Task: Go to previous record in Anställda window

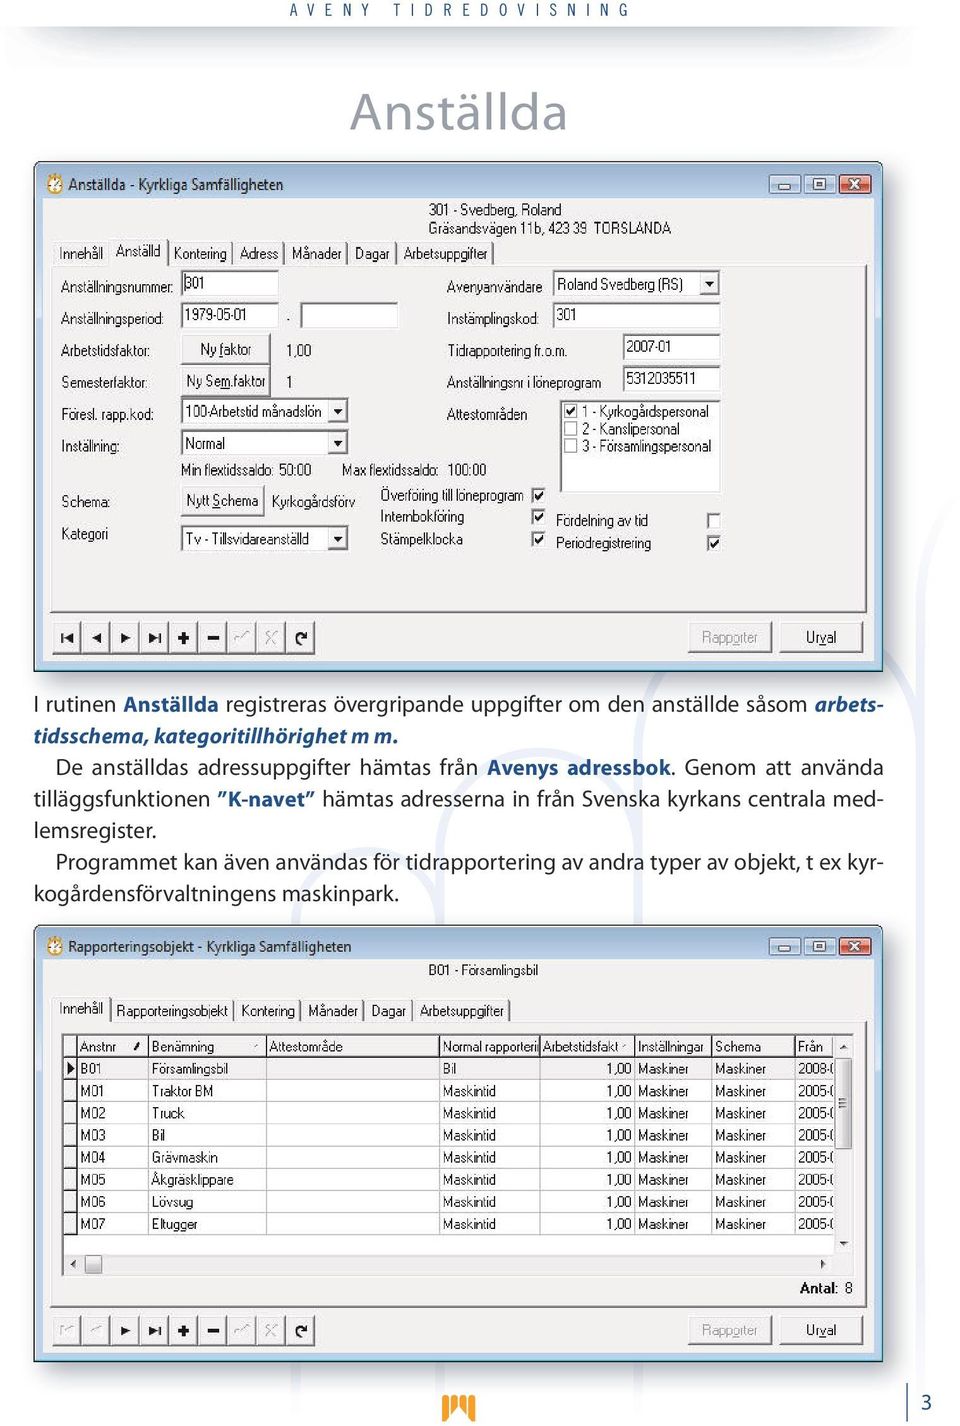Action: pos(96,638)
